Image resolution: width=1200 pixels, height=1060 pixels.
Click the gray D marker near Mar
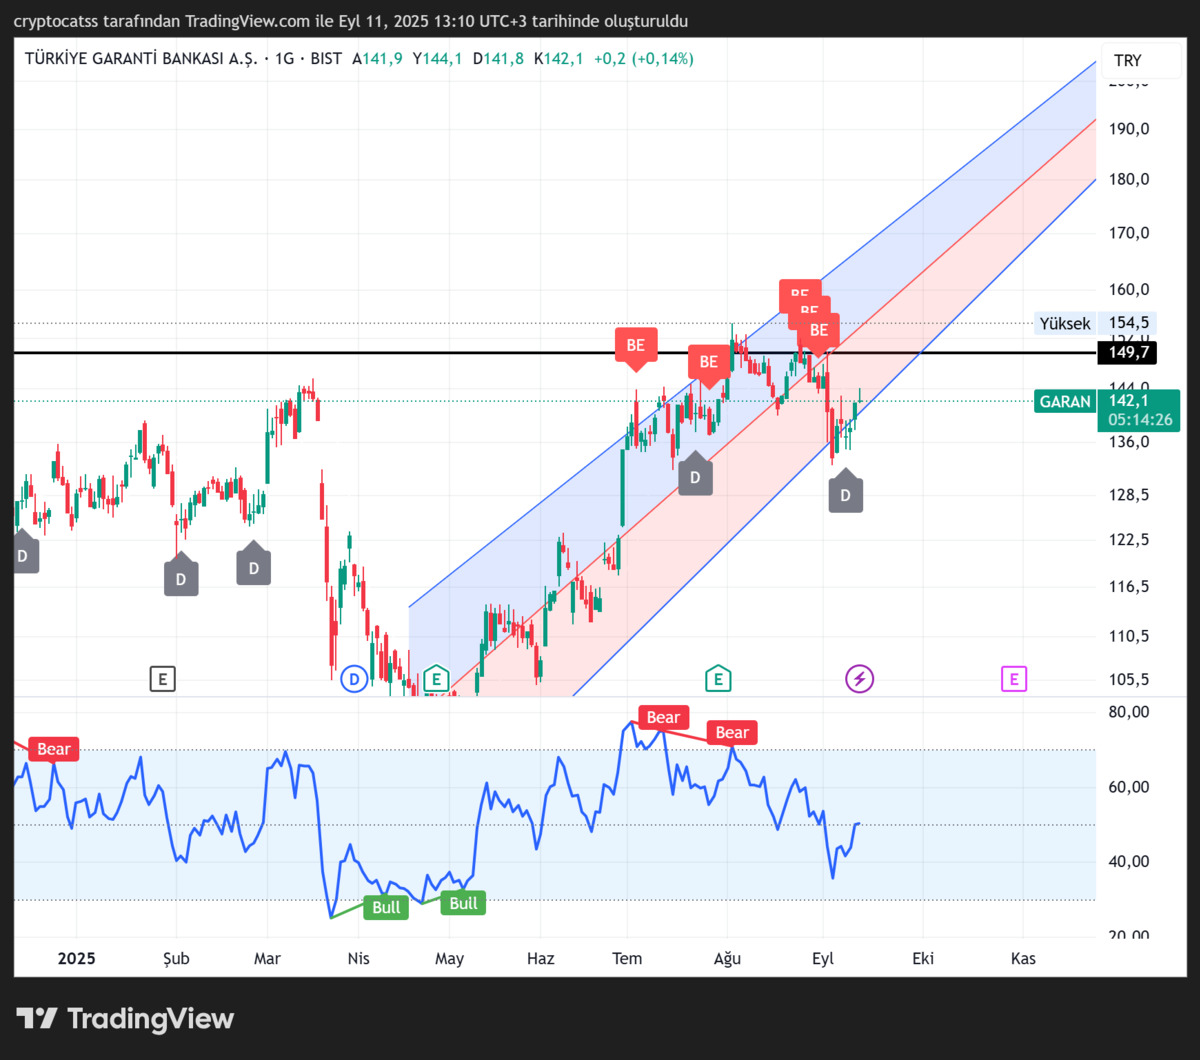[x=253, y=565]
